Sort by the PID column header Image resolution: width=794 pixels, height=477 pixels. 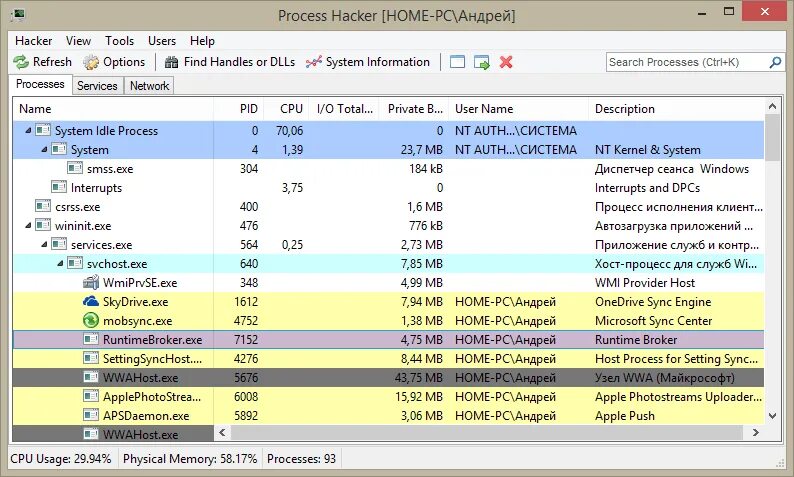click(x=239, y=109)
